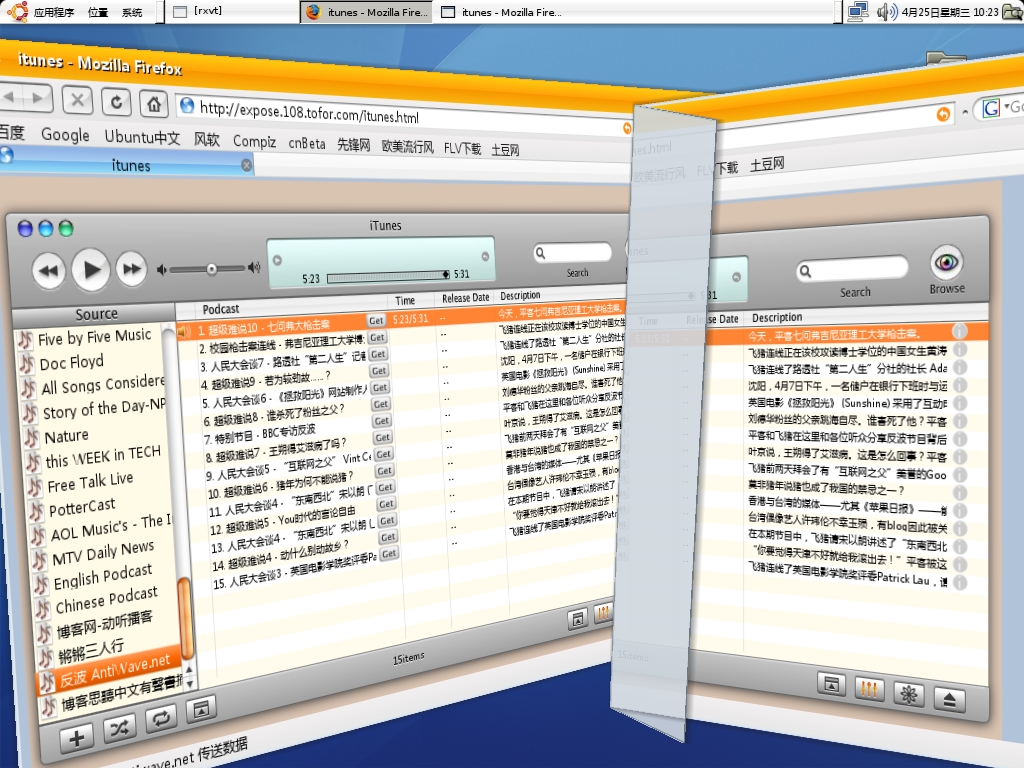This screenshot has width=1024, height=768.
Task: Open the 先锋网 bookmark
Action: coord(353,145)
